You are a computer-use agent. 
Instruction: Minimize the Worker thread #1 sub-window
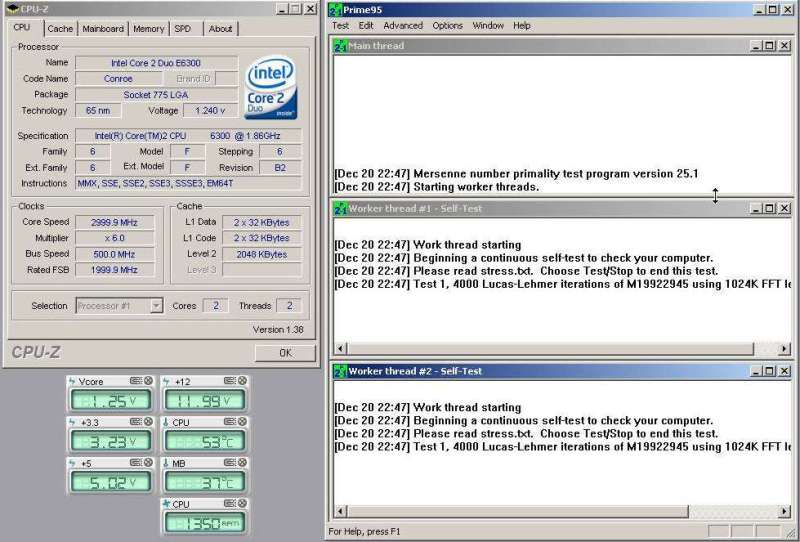coord(757,208)
